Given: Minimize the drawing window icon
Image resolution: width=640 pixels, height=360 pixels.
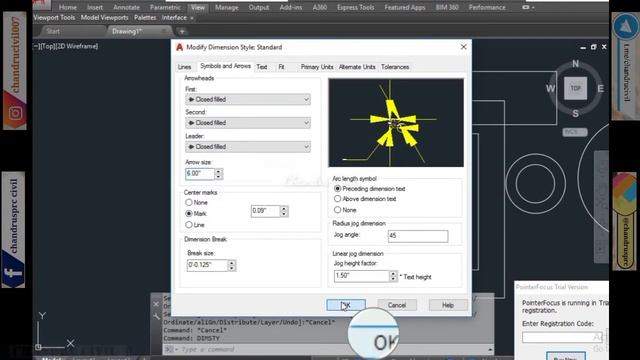Looking at the screenshot, I should tap(583, 47).
